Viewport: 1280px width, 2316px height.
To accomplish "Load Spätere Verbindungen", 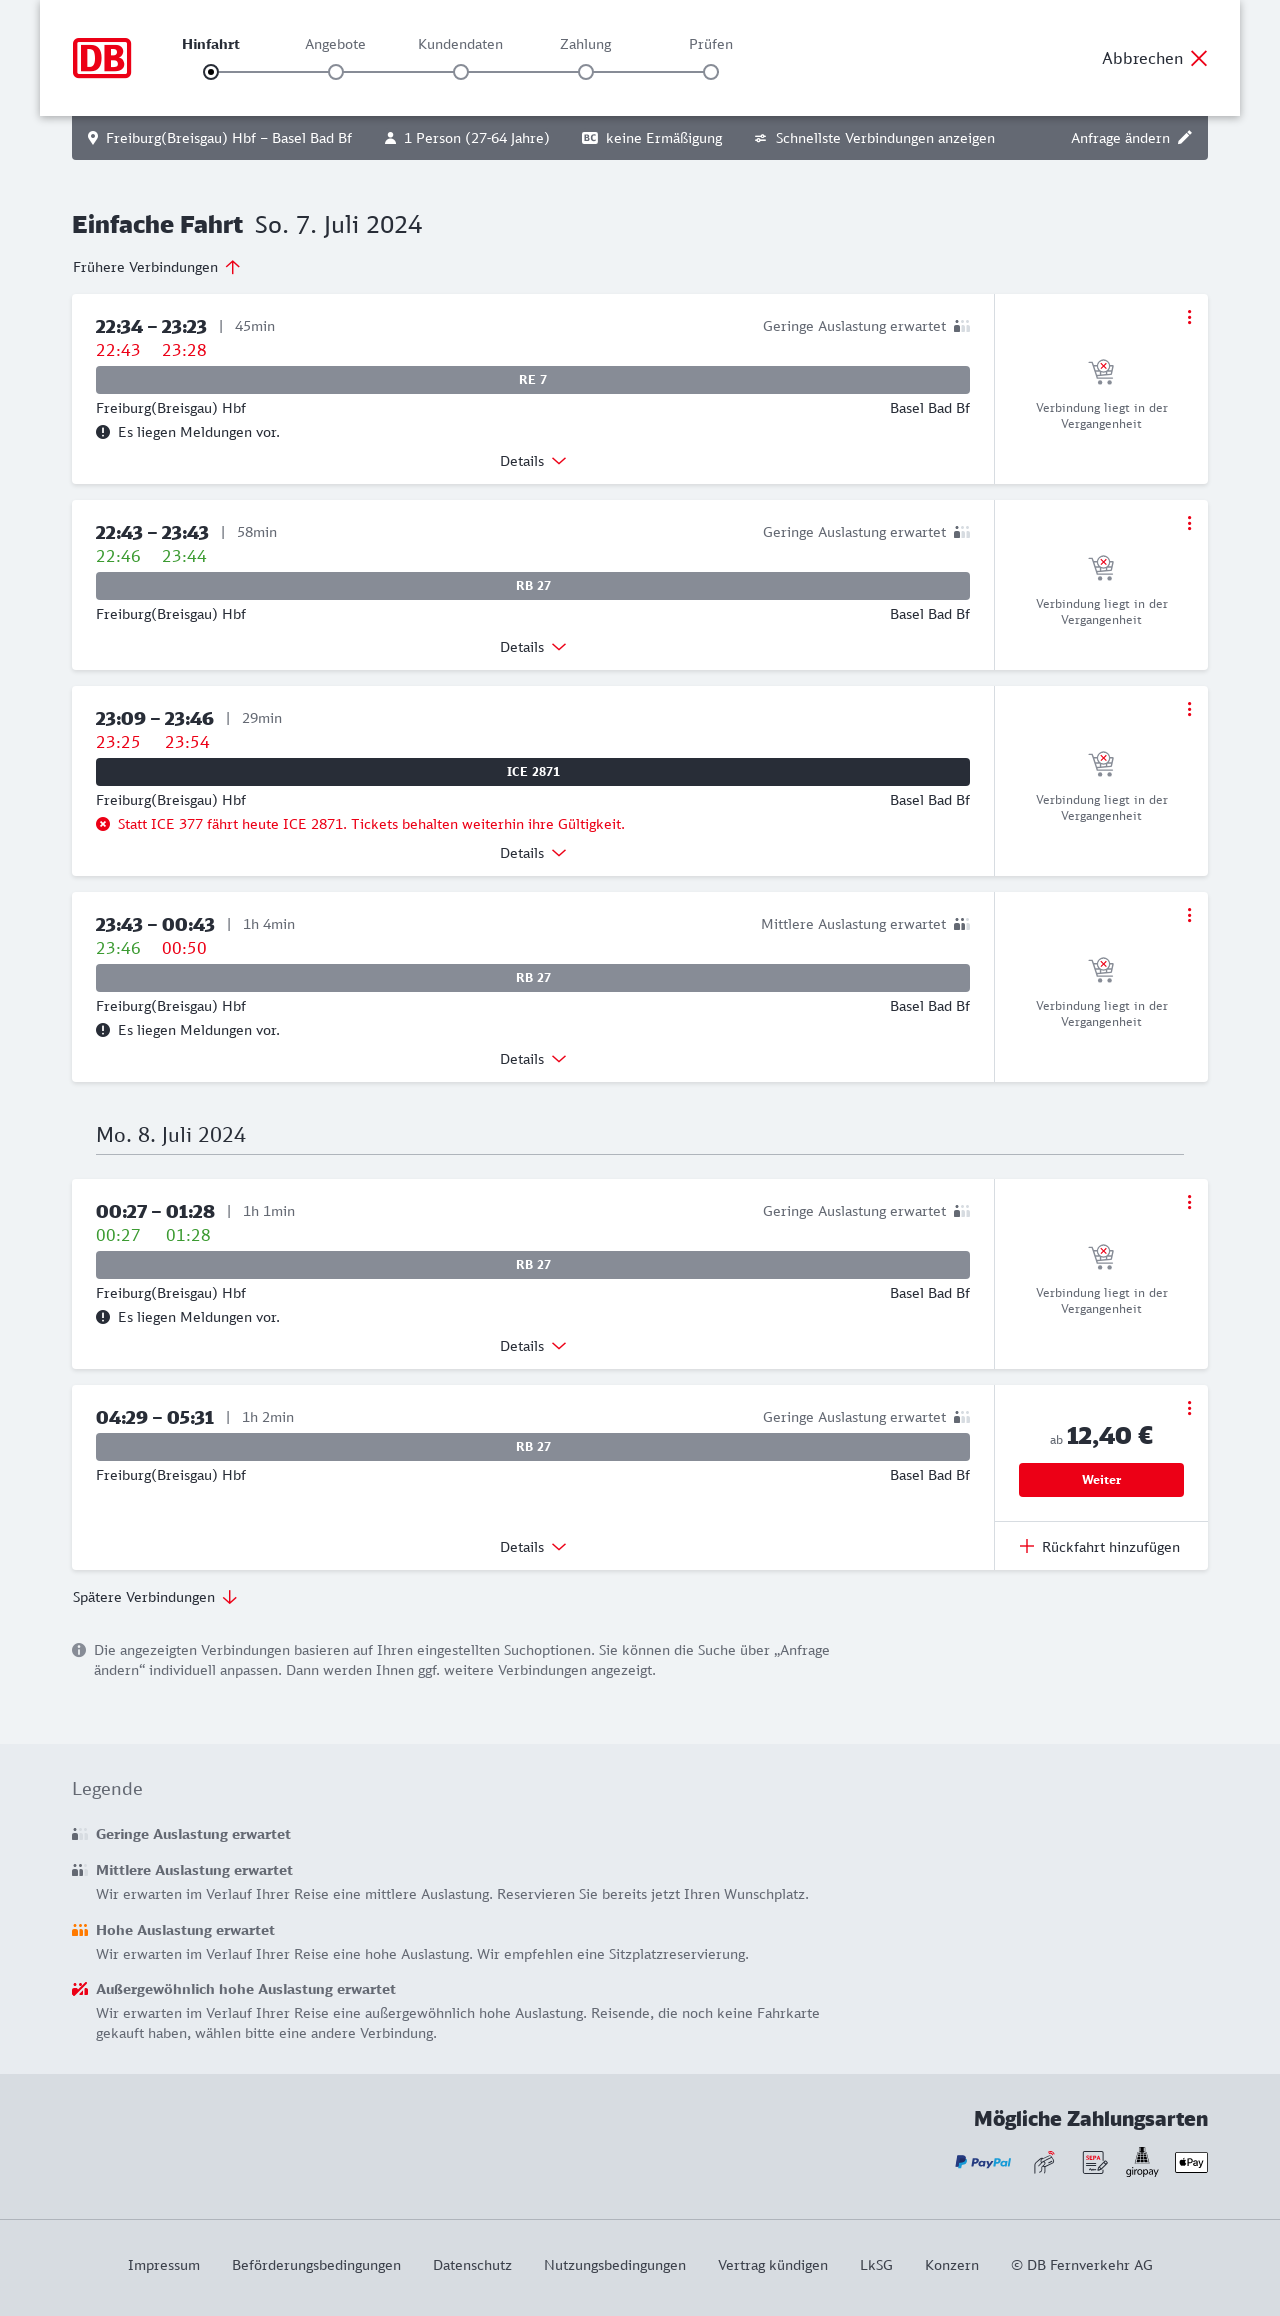I will click(x=155, y=1597).
